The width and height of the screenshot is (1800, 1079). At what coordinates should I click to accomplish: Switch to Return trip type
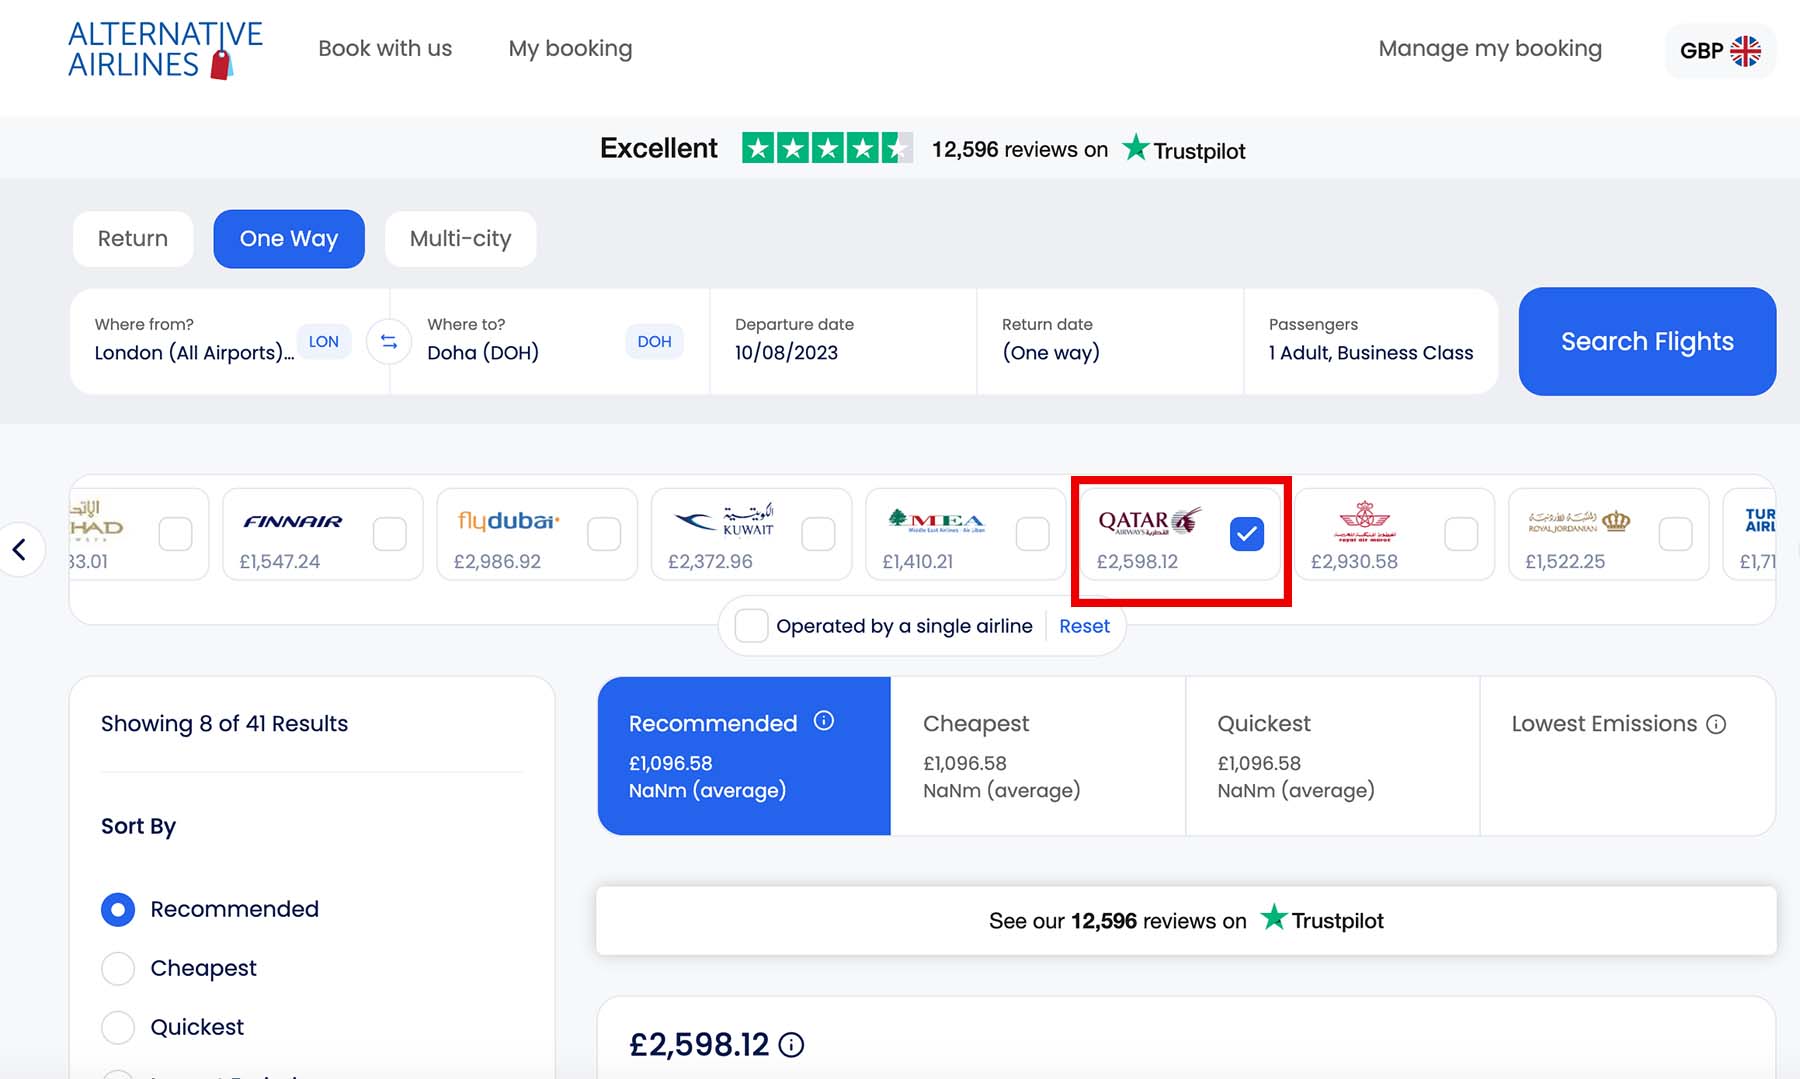(133, 239)
